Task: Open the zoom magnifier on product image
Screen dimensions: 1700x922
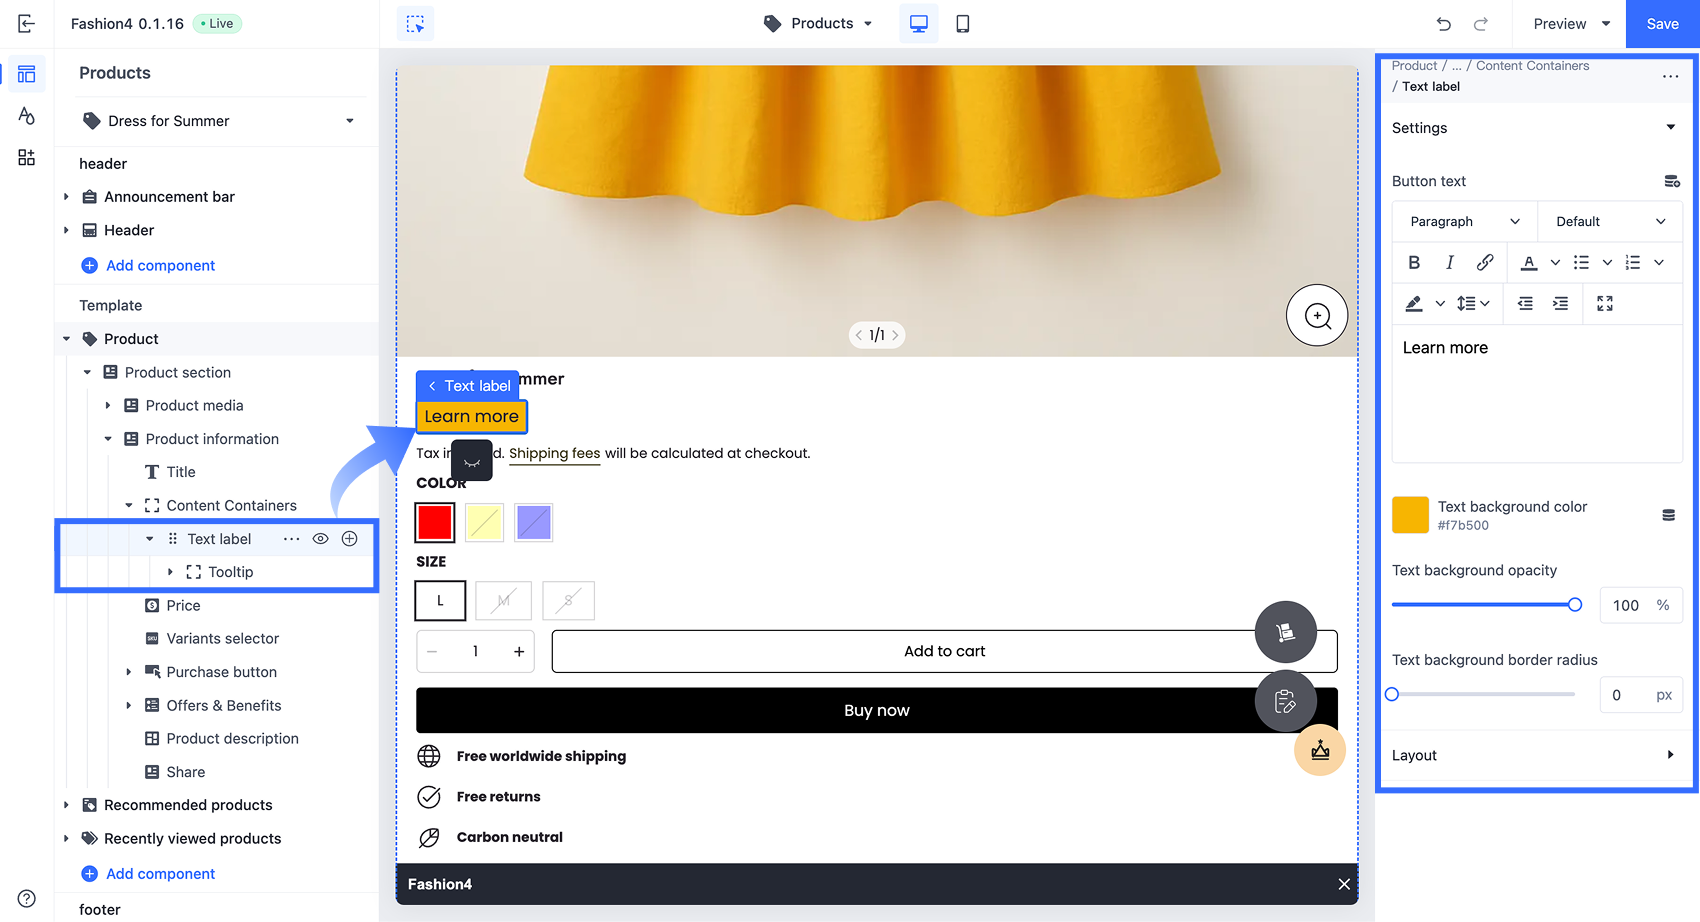Action: [x=1317, y=315]
